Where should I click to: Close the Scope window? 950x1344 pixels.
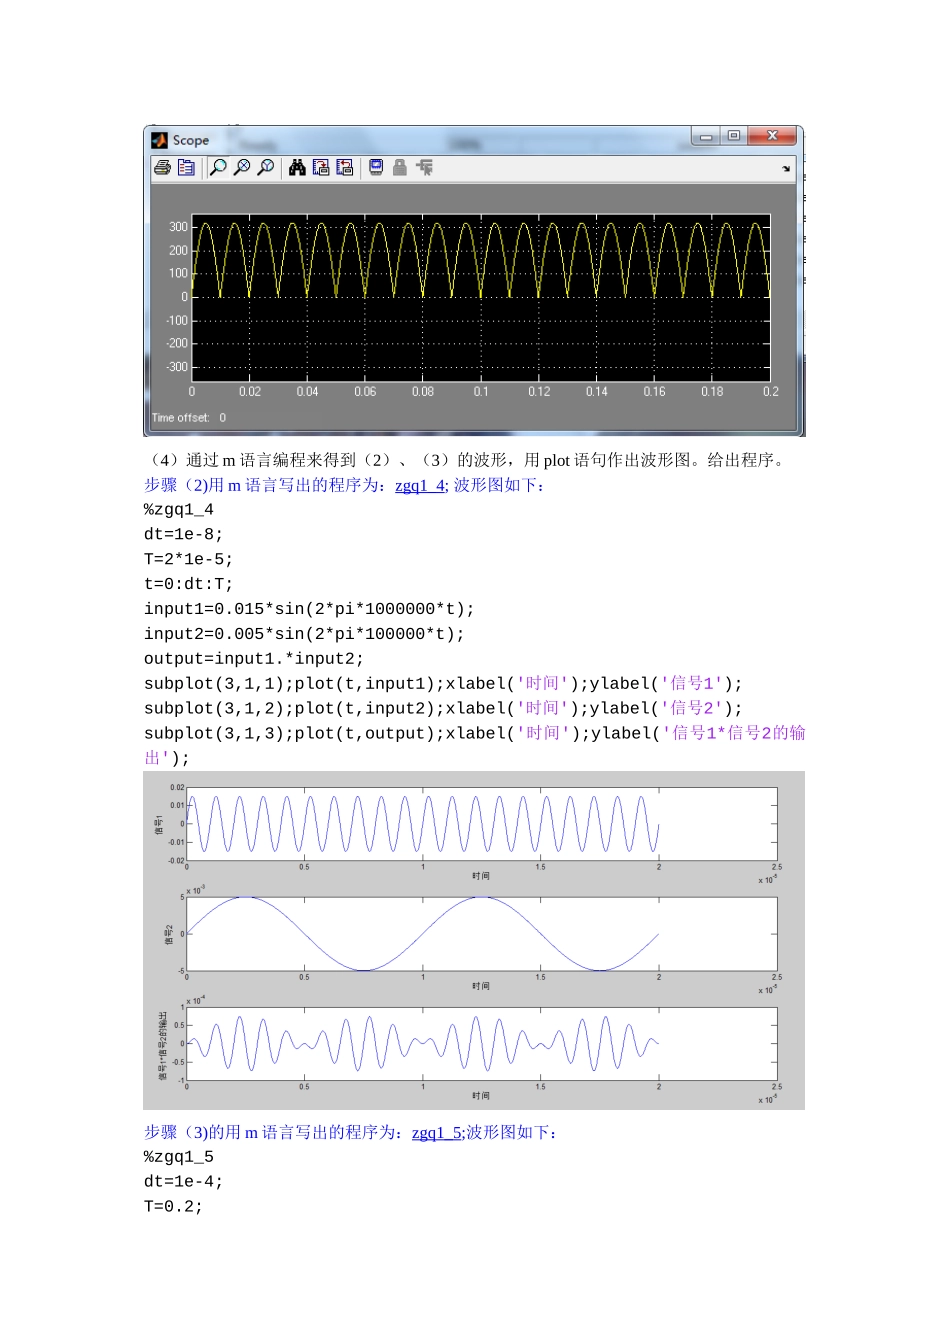[x=772, y=136]
